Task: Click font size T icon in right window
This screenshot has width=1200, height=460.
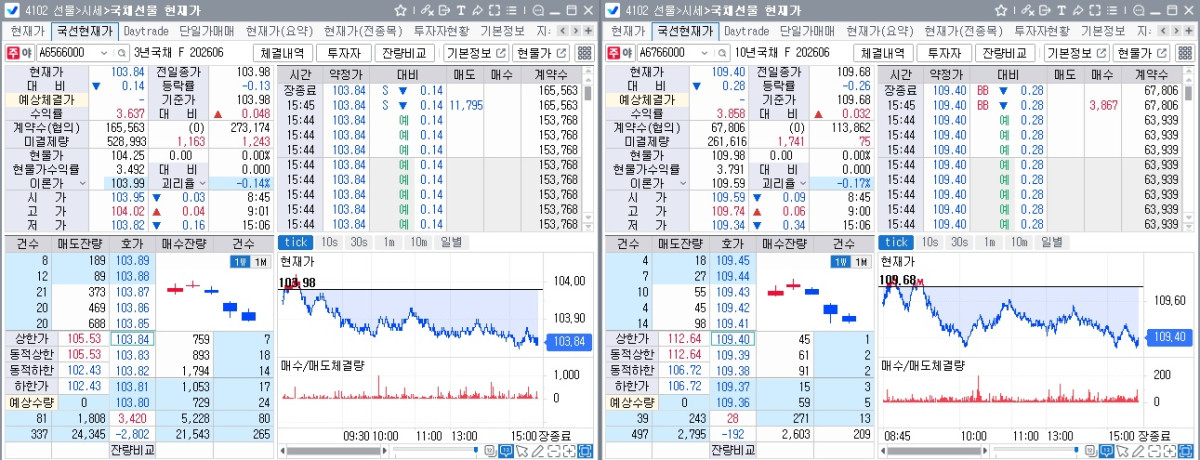Action: 1062,10
